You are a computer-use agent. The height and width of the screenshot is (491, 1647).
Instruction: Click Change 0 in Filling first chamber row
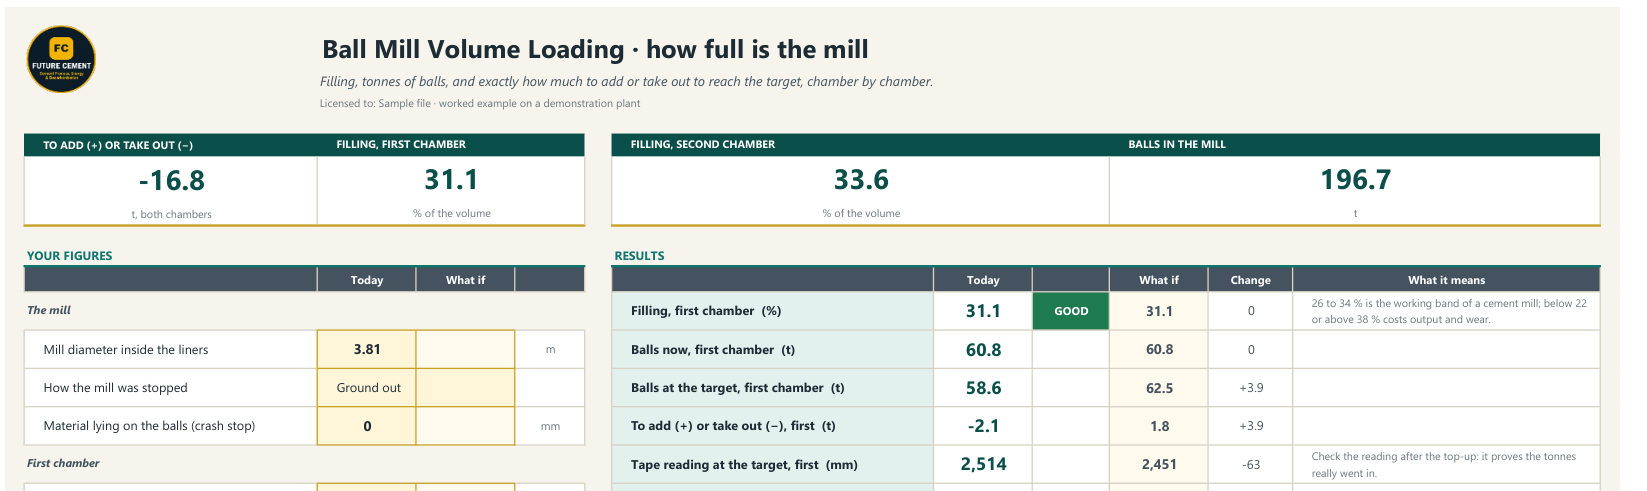(1250, 311)
